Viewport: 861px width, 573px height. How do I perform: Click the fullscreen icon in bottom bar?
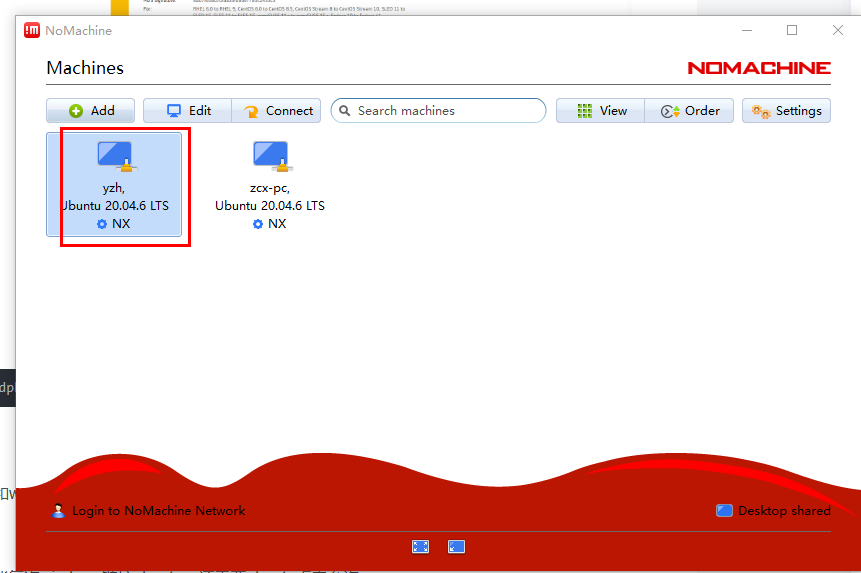[421, 547]
